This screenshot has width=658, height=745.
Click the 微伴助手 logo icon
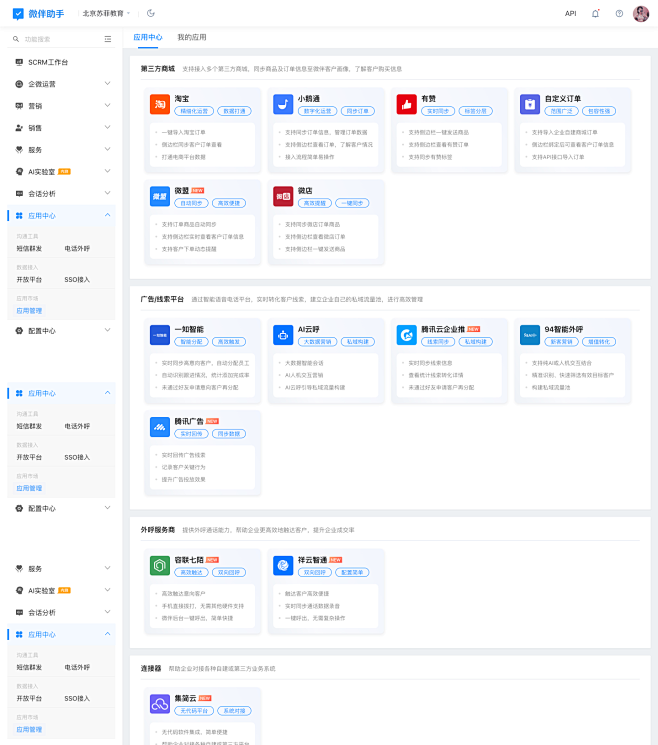(x=18, y=14)
